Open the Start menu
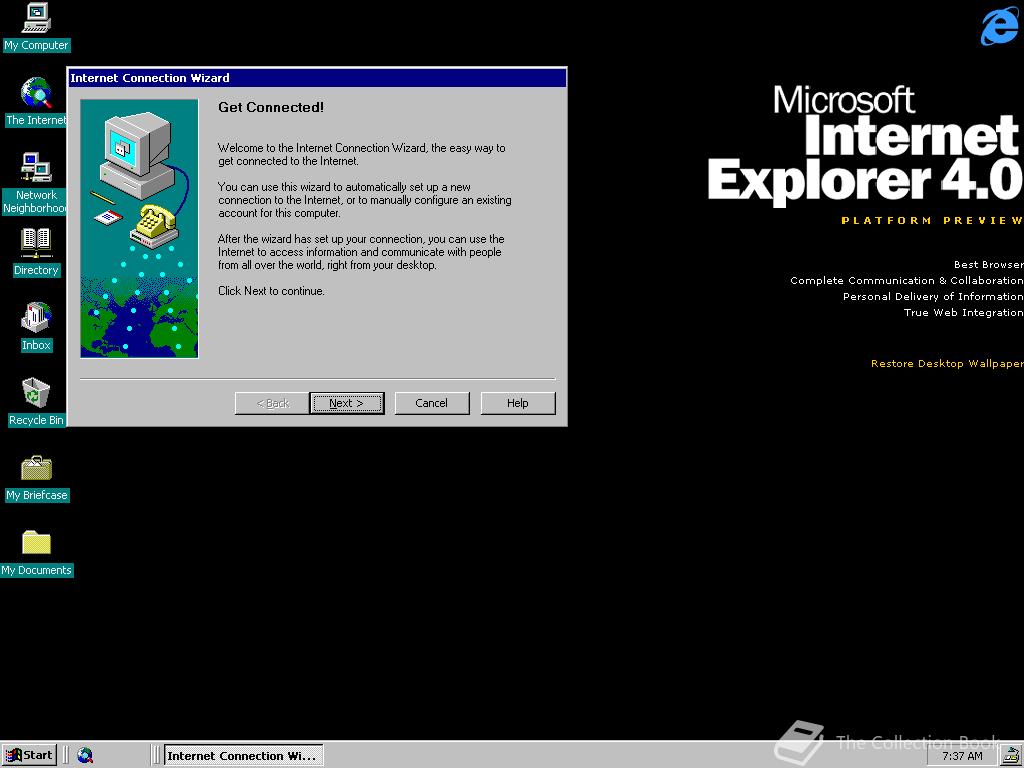Viewport: 1024px width, 768px height. (29, 756)
